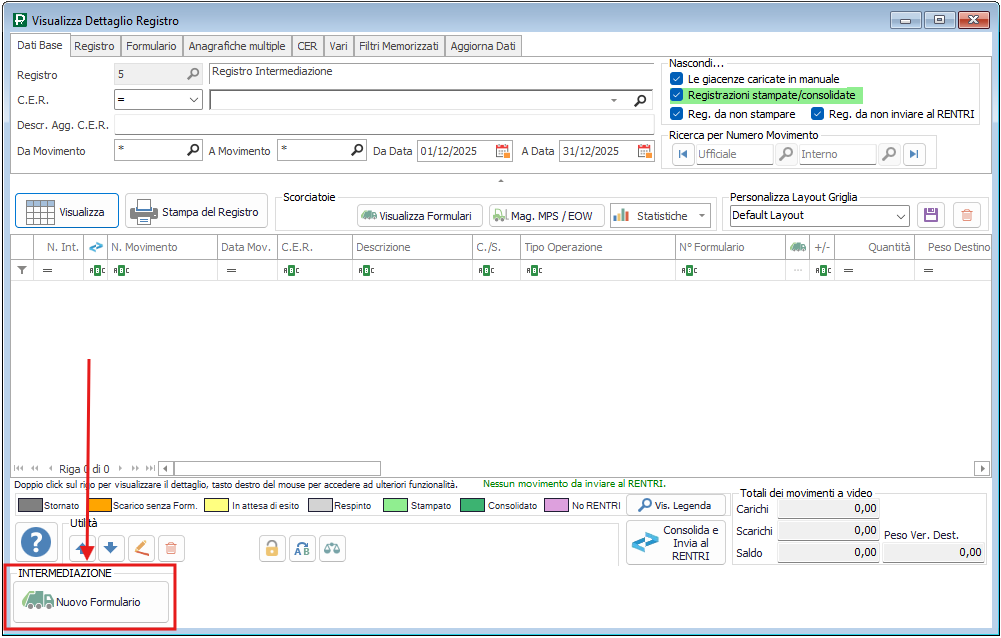This screenshot has width=1001, height=638.
Task: Click magnifier next to Ufficiale search field
Action: [786, 154]
